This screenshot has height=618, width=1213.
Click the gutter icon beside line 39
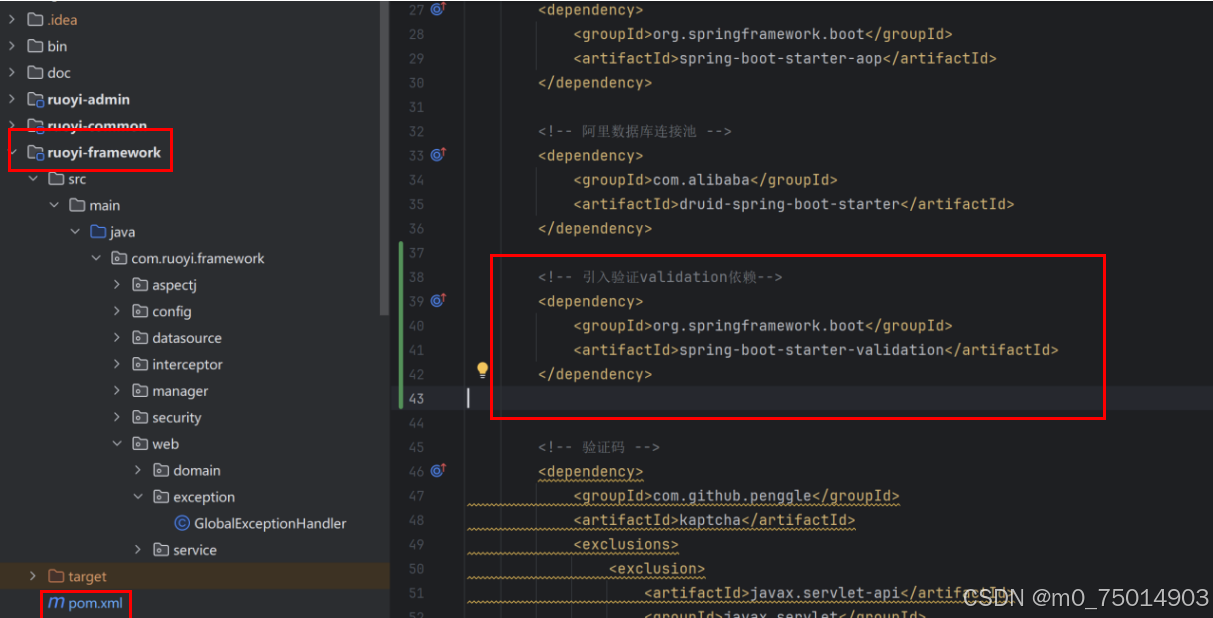[x=437, y=300]
